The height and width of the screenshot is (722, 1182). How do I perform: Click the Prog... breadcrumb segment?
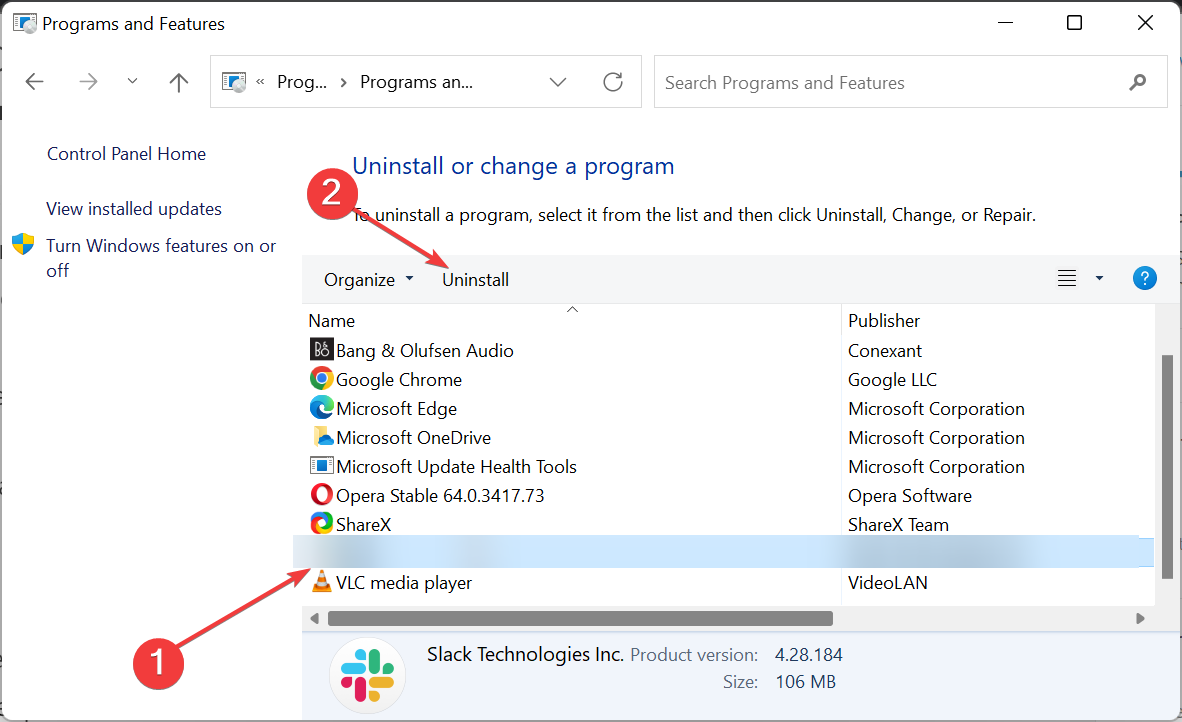tap(302, 81)
